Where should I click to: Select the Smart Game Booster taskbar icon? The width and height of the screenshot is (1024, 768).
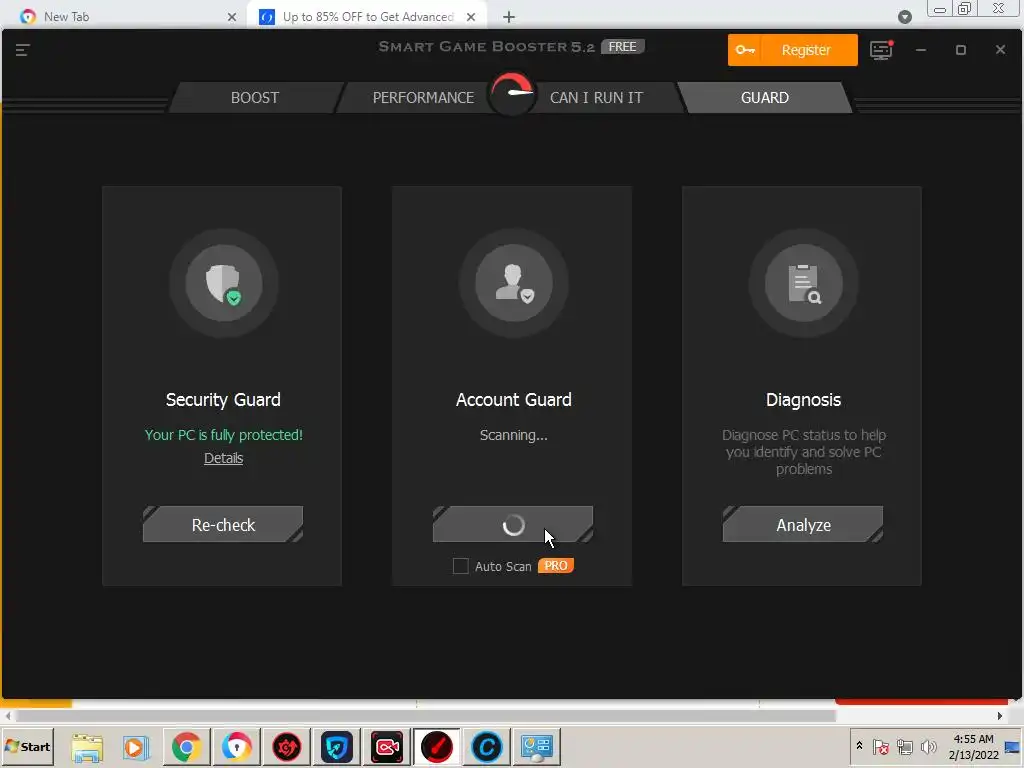[436, 746]
